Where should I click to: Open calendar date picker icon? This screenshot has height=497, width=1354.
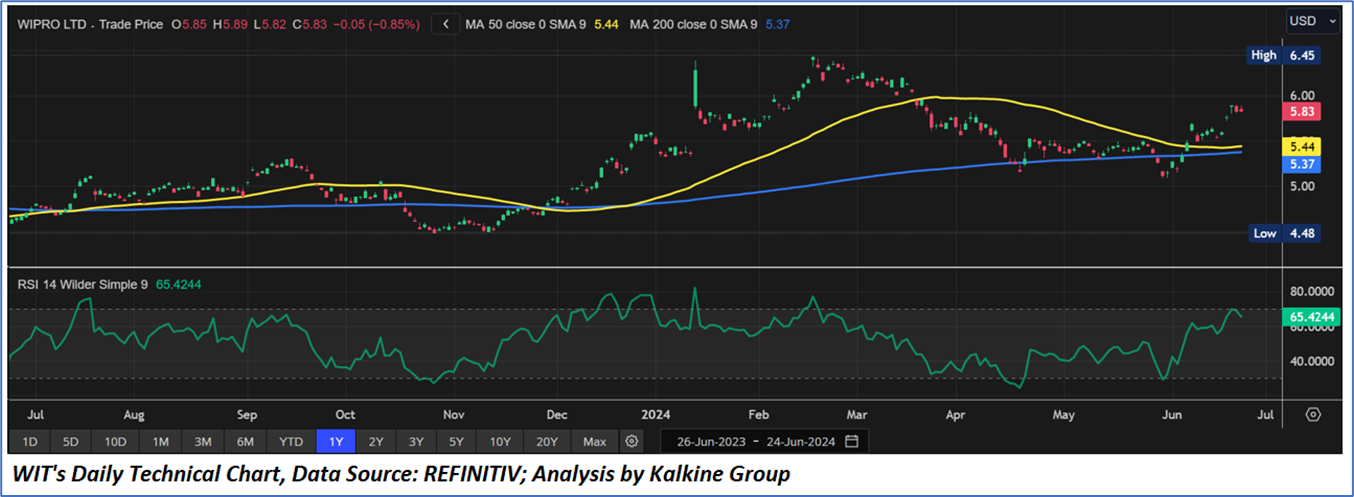[x=851, y=441]
